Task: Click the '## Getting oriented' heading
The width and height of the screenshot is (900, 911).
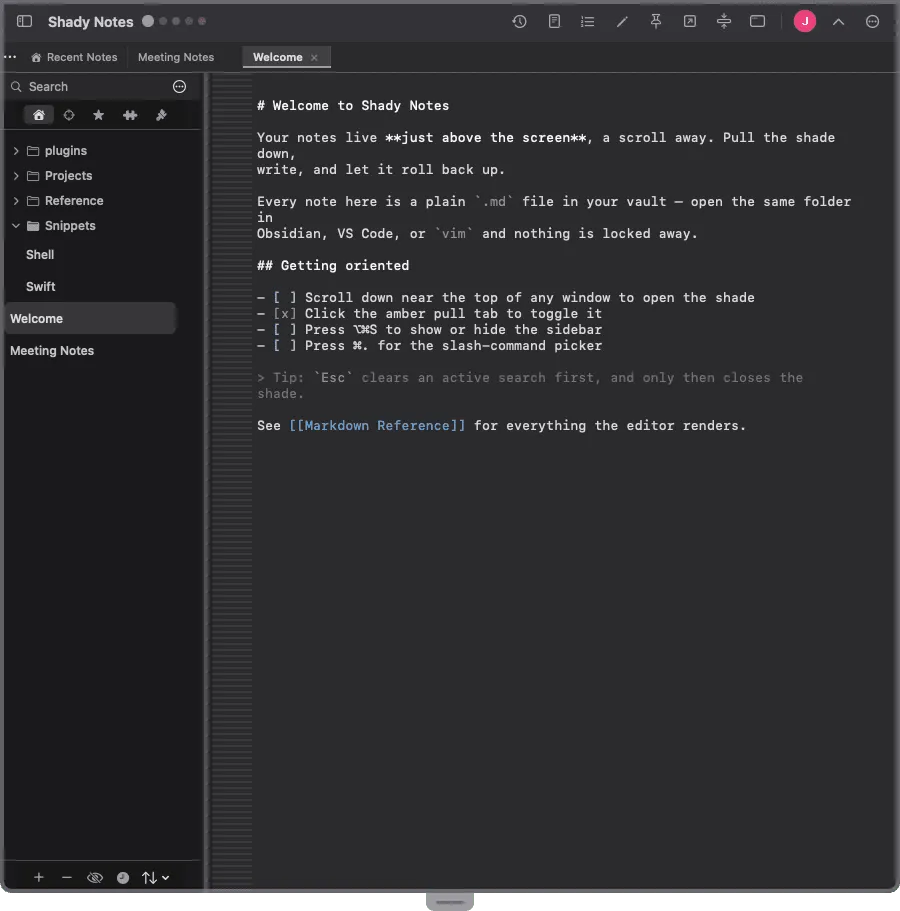Action: [333, 266]
